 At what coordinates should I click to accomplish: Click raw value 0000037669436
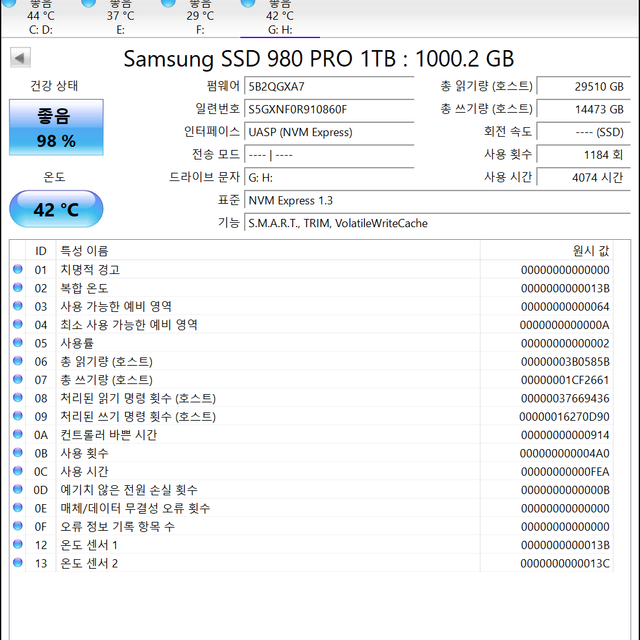(565, 398)
